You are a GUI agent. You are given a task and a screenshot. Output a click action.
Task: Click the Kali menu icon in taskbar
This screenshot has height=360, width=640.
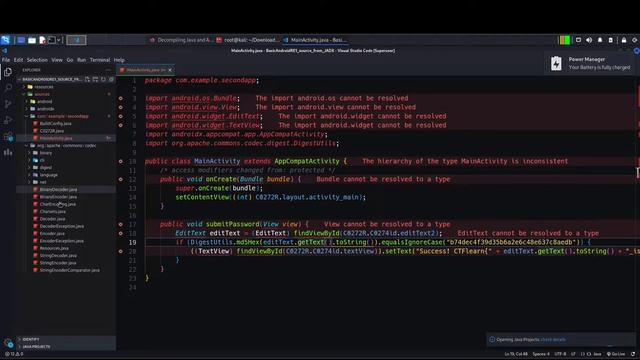[5, 40]
